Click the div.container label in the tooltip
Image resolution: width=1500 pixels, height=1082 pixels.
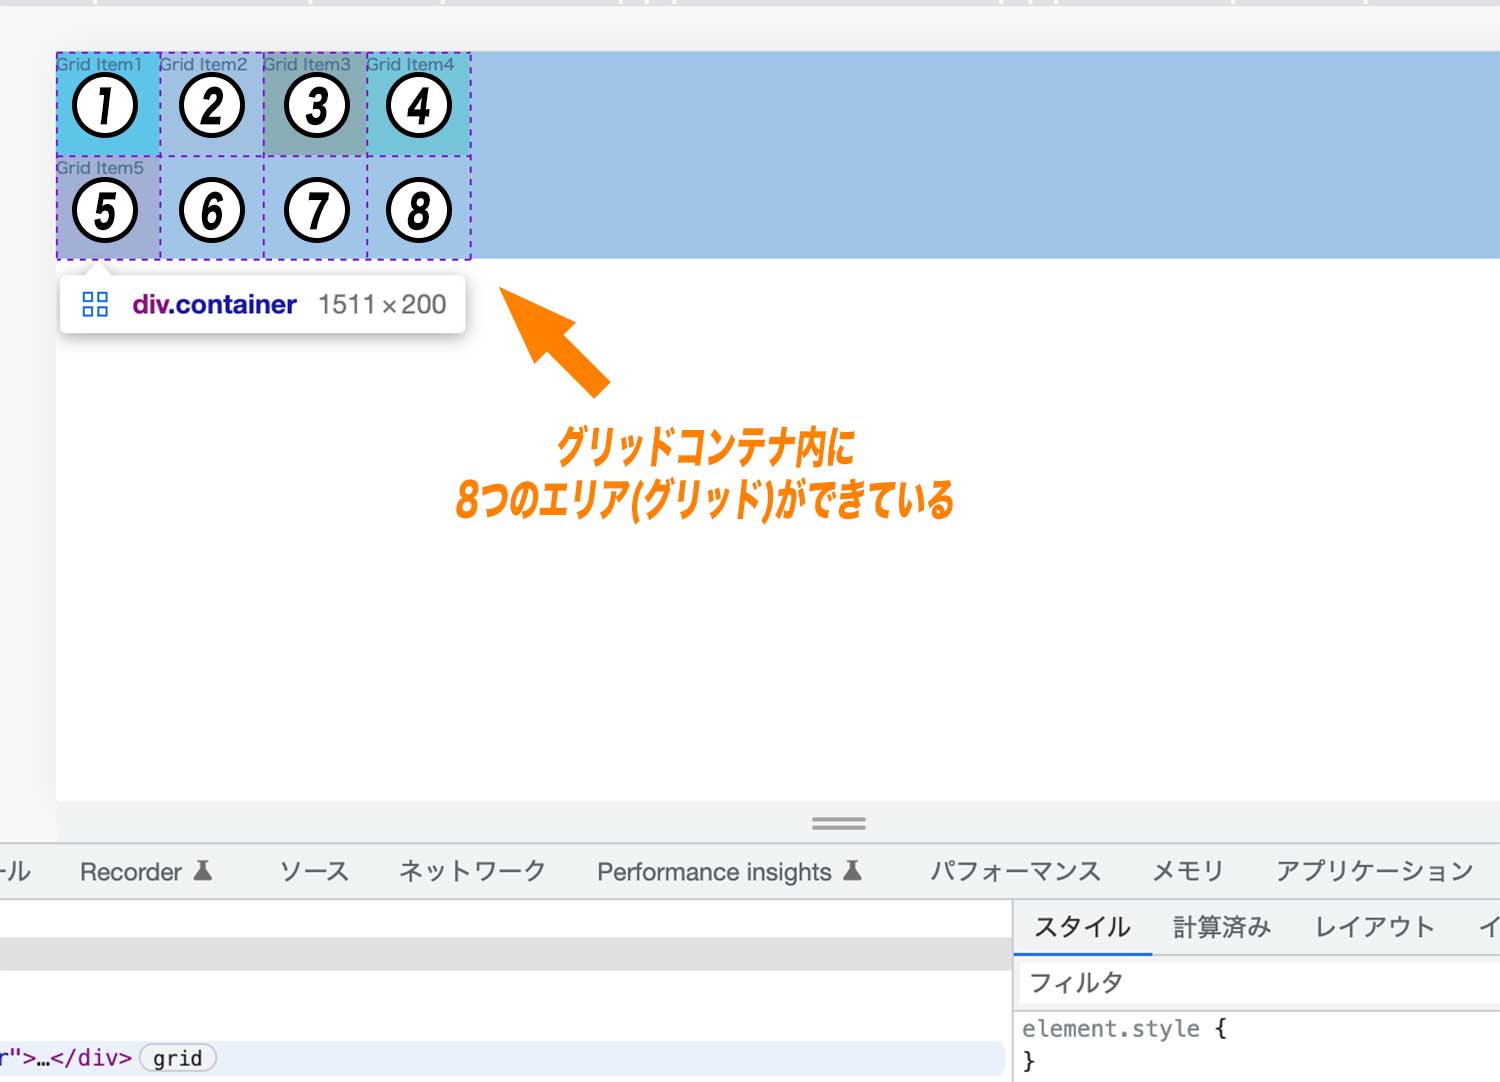pos(214,304)
